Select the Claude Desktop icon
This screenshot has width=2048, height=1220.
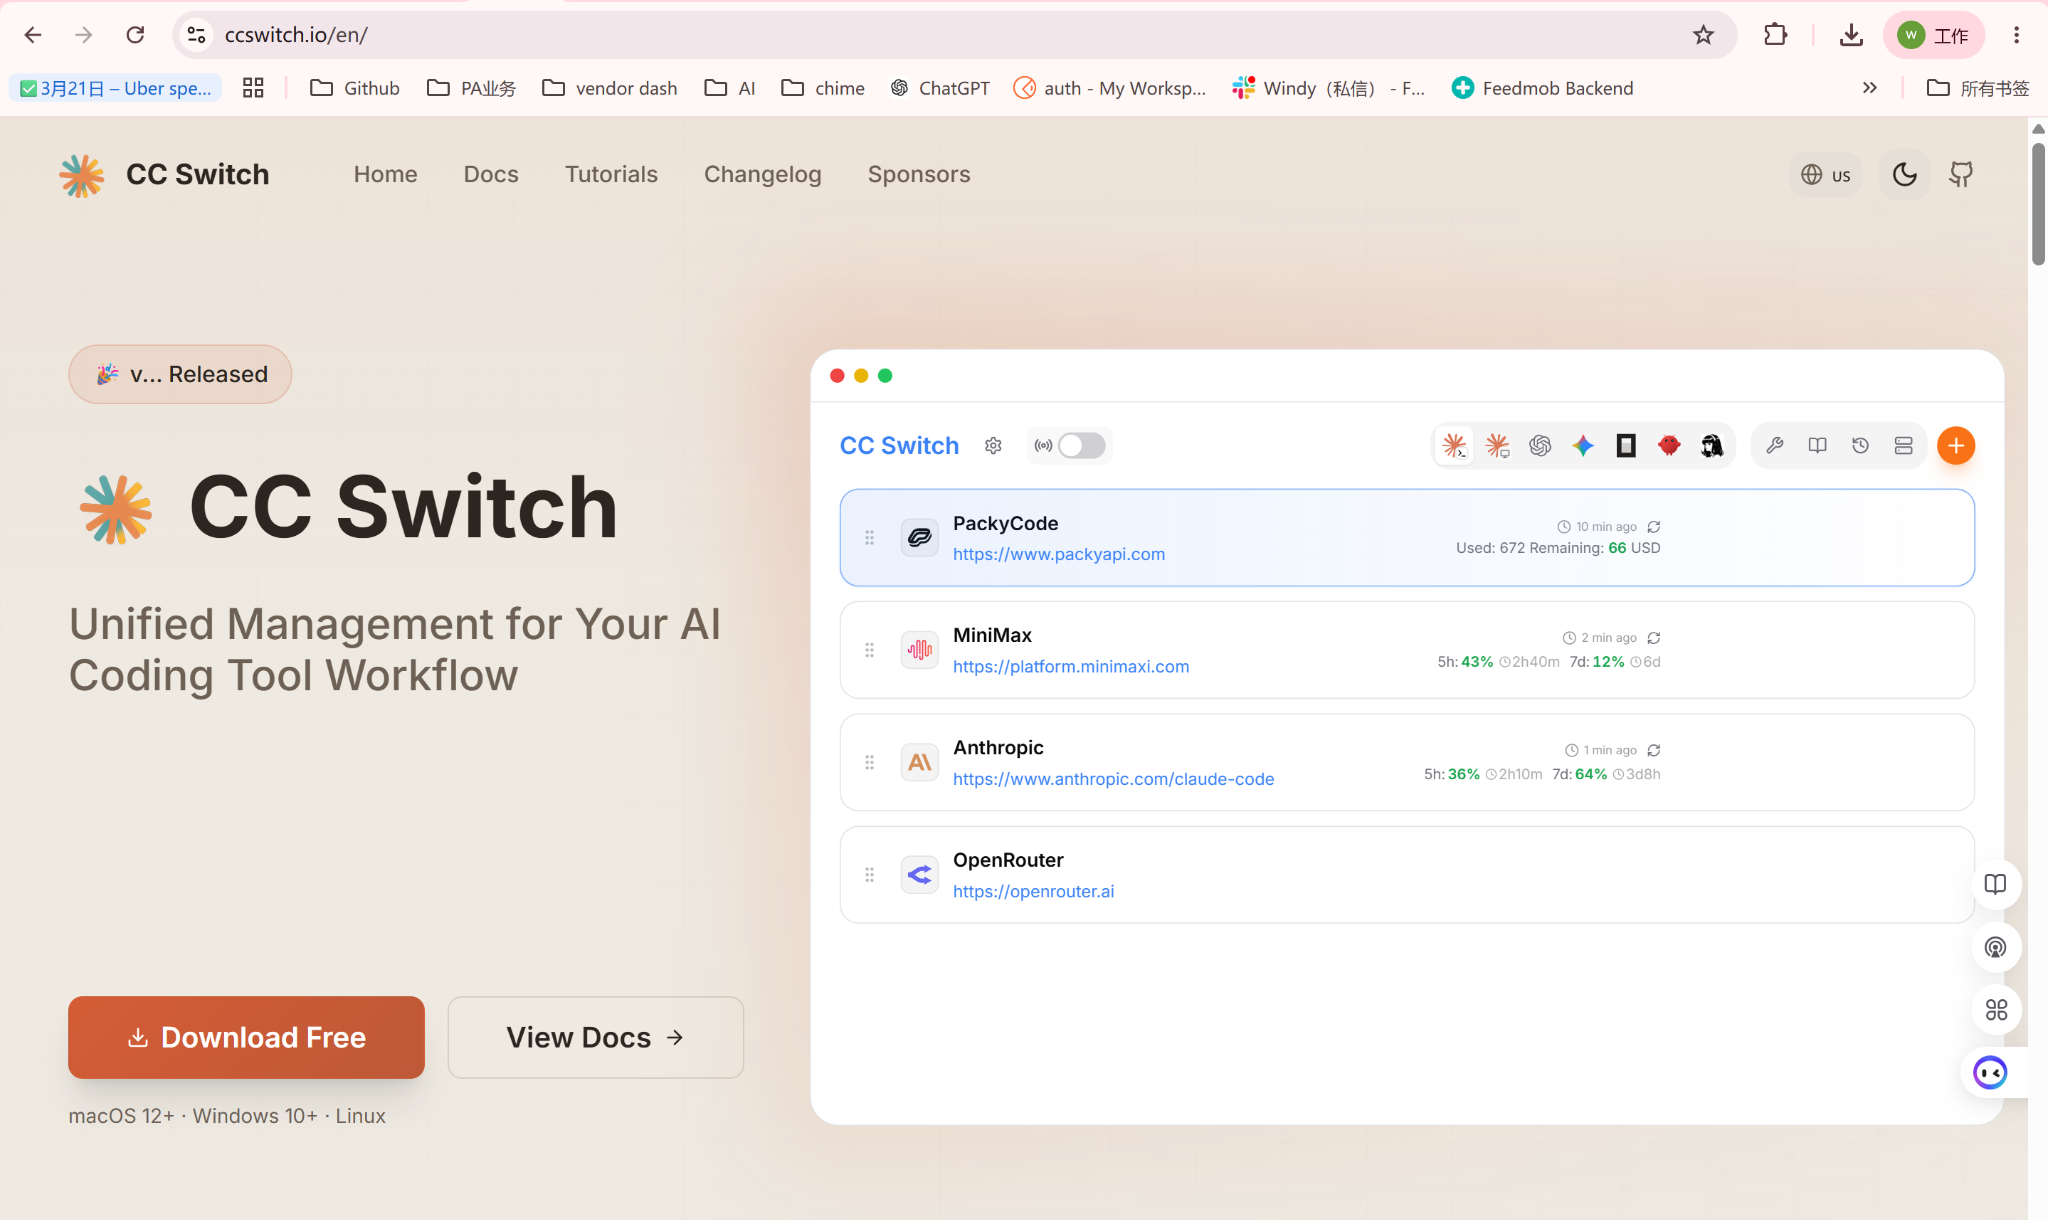1497,446
